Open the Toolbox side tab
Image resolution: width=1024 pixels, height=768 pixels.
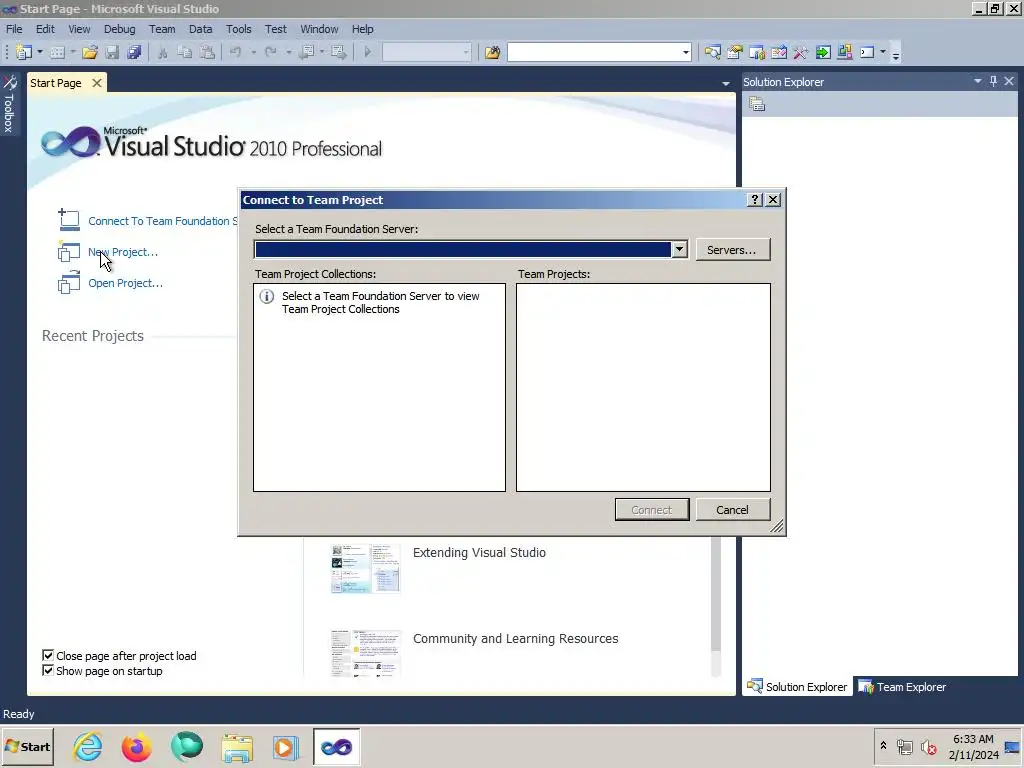pyautogui.click(x=9, y=104)
